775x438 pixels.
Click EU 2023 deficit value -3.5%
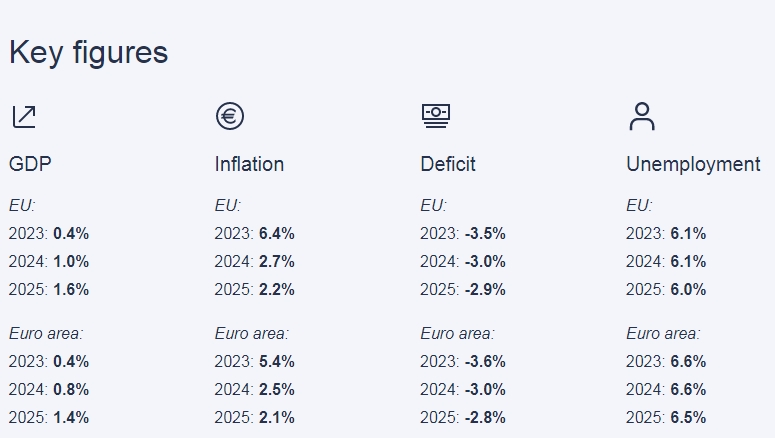click(x=485, y=233)
